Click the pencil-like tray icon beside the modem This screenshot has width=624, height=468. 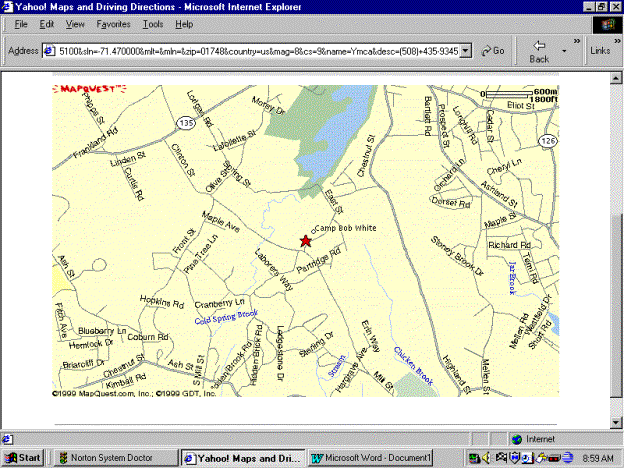541,458
